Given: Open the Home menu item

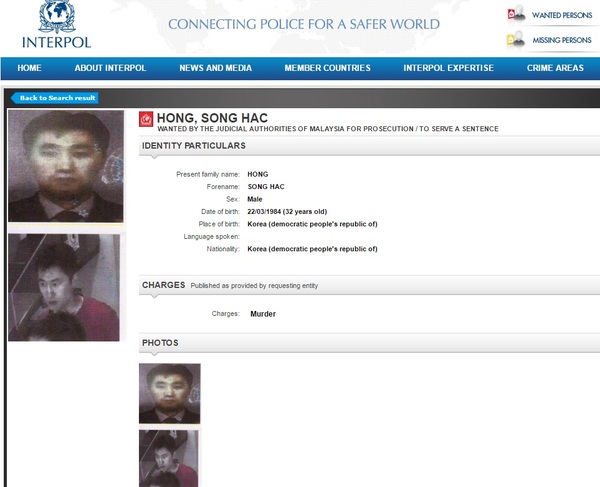Looking at the screenshot, I should coord(29,68).
